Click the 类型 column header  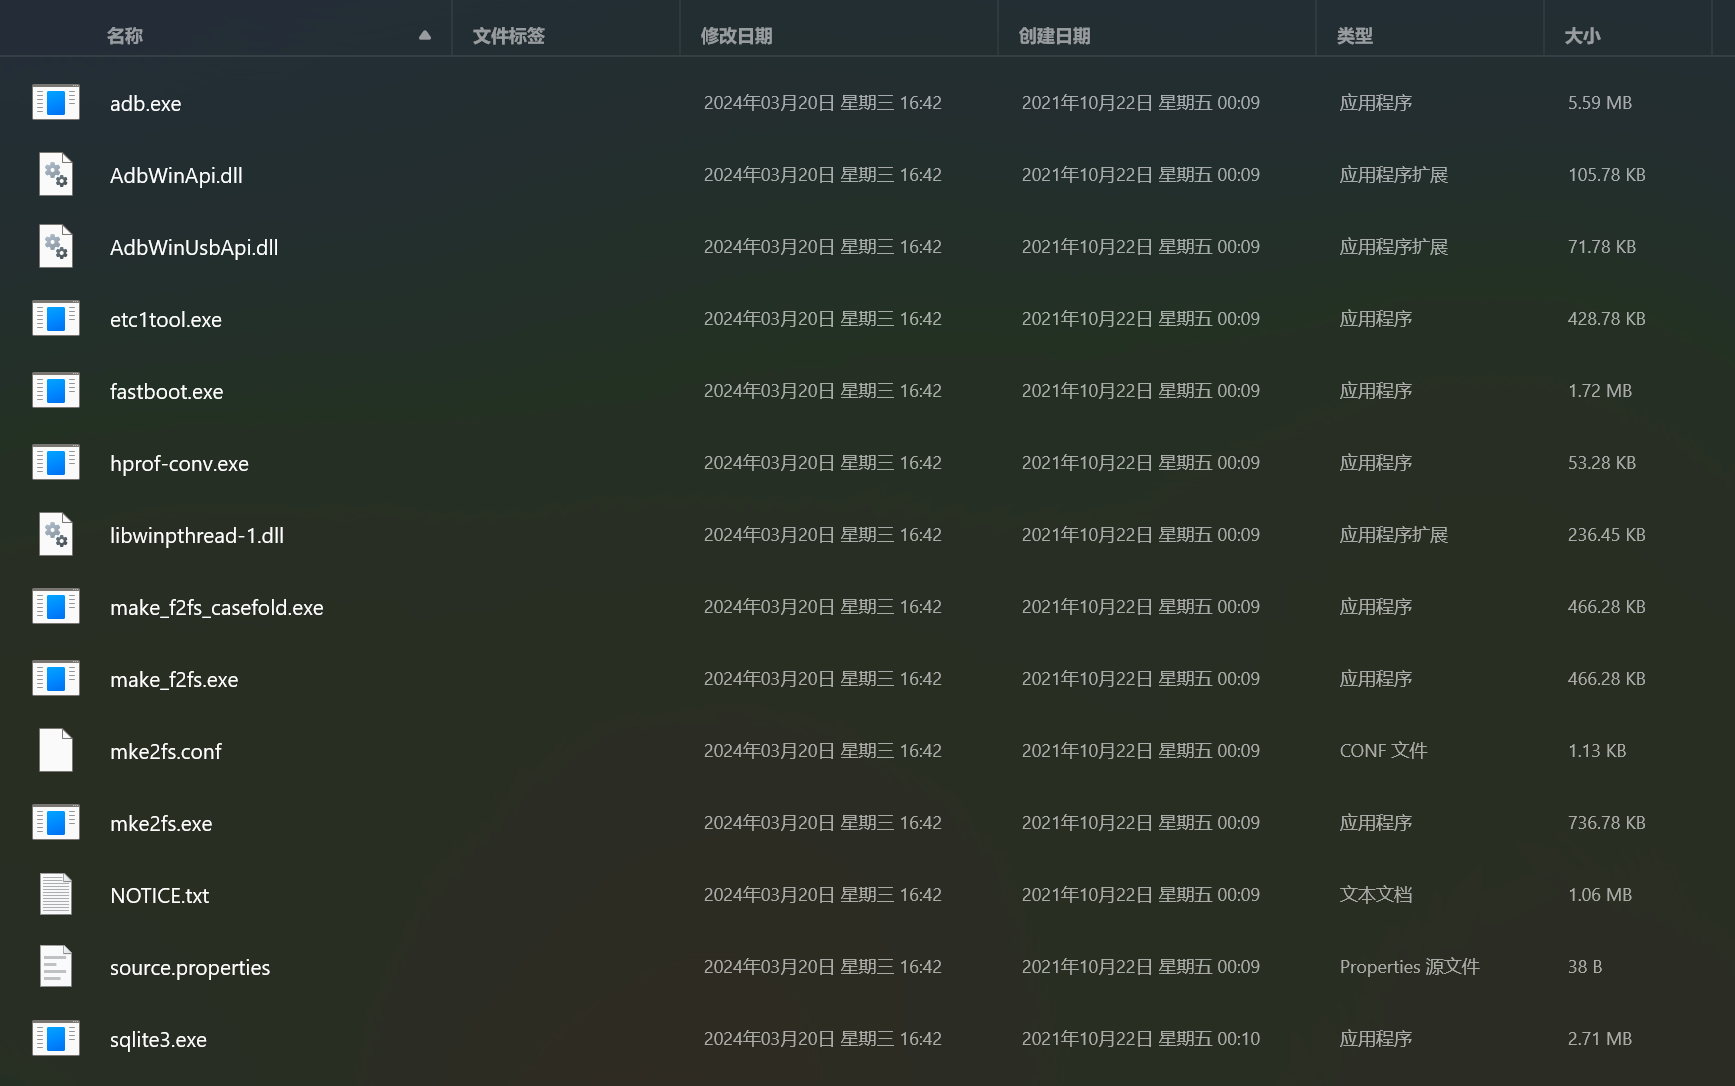pos(1355,36)
